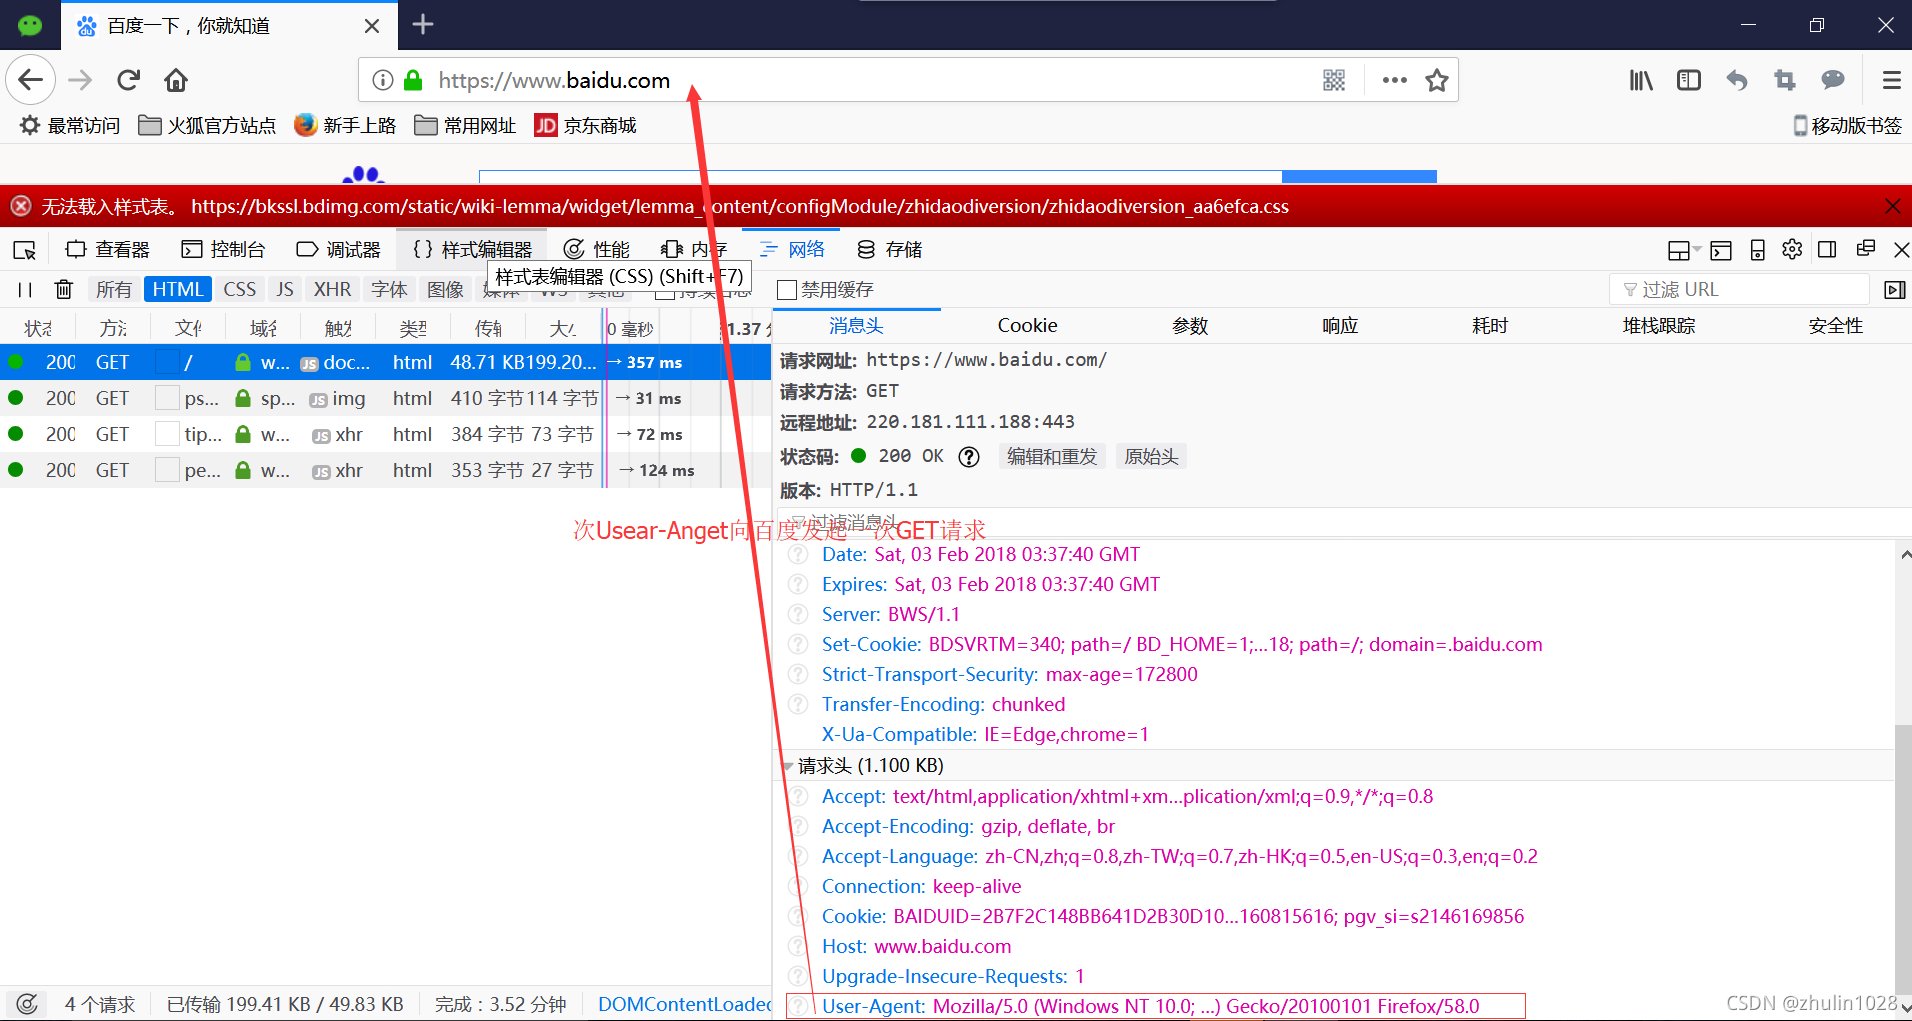Filter requests by 所有

(x=114, y=290)
